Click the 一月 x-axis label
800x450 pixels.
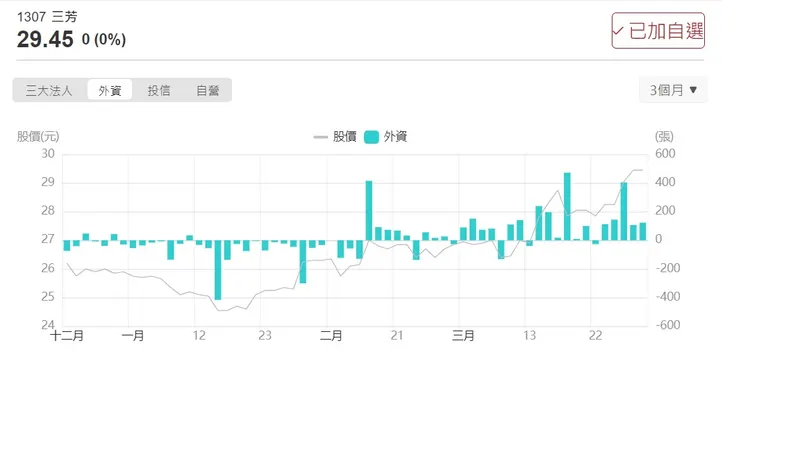pyautogui.click(x=132, y=336)
